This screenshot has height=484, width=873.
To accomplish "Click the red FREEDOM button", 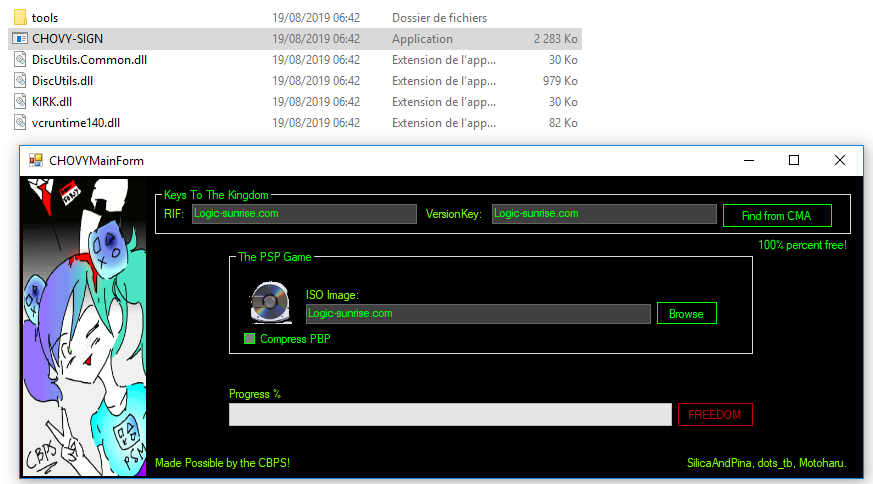I will pyautogui.click(x=714, y=415).
